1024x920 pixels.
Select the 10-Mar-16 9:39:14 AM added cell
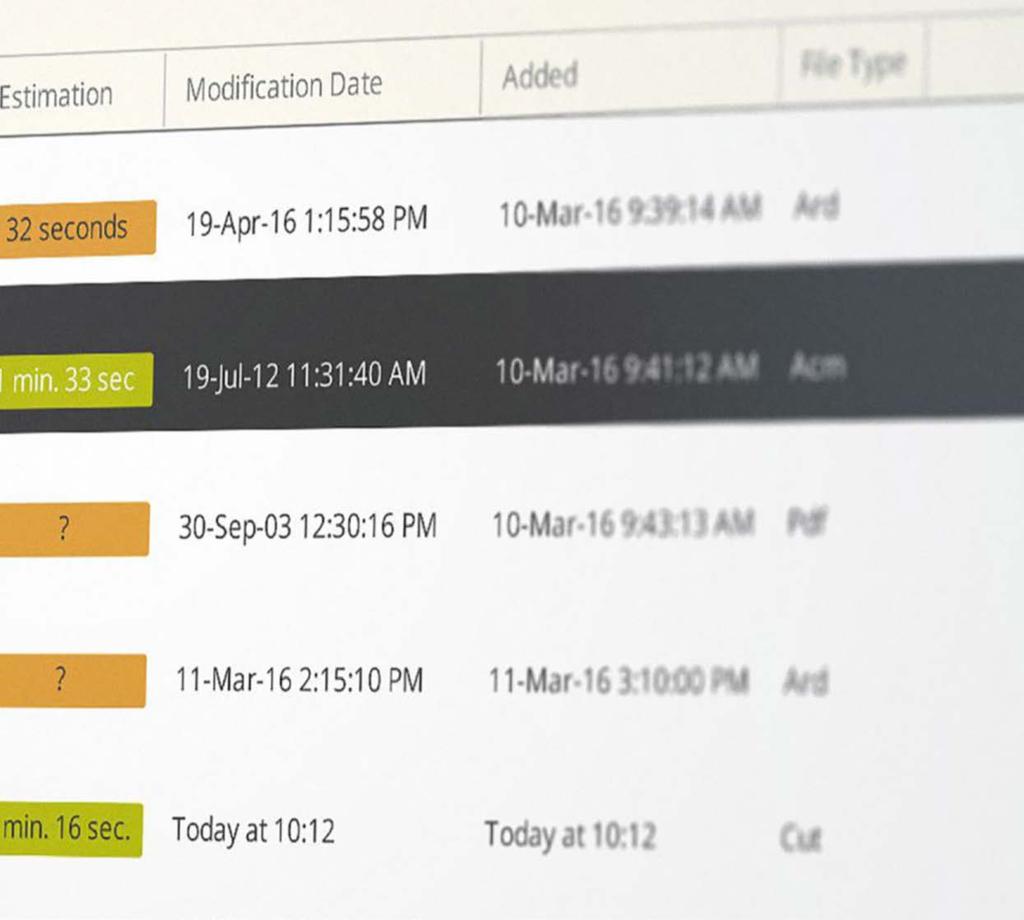point(630,212)
